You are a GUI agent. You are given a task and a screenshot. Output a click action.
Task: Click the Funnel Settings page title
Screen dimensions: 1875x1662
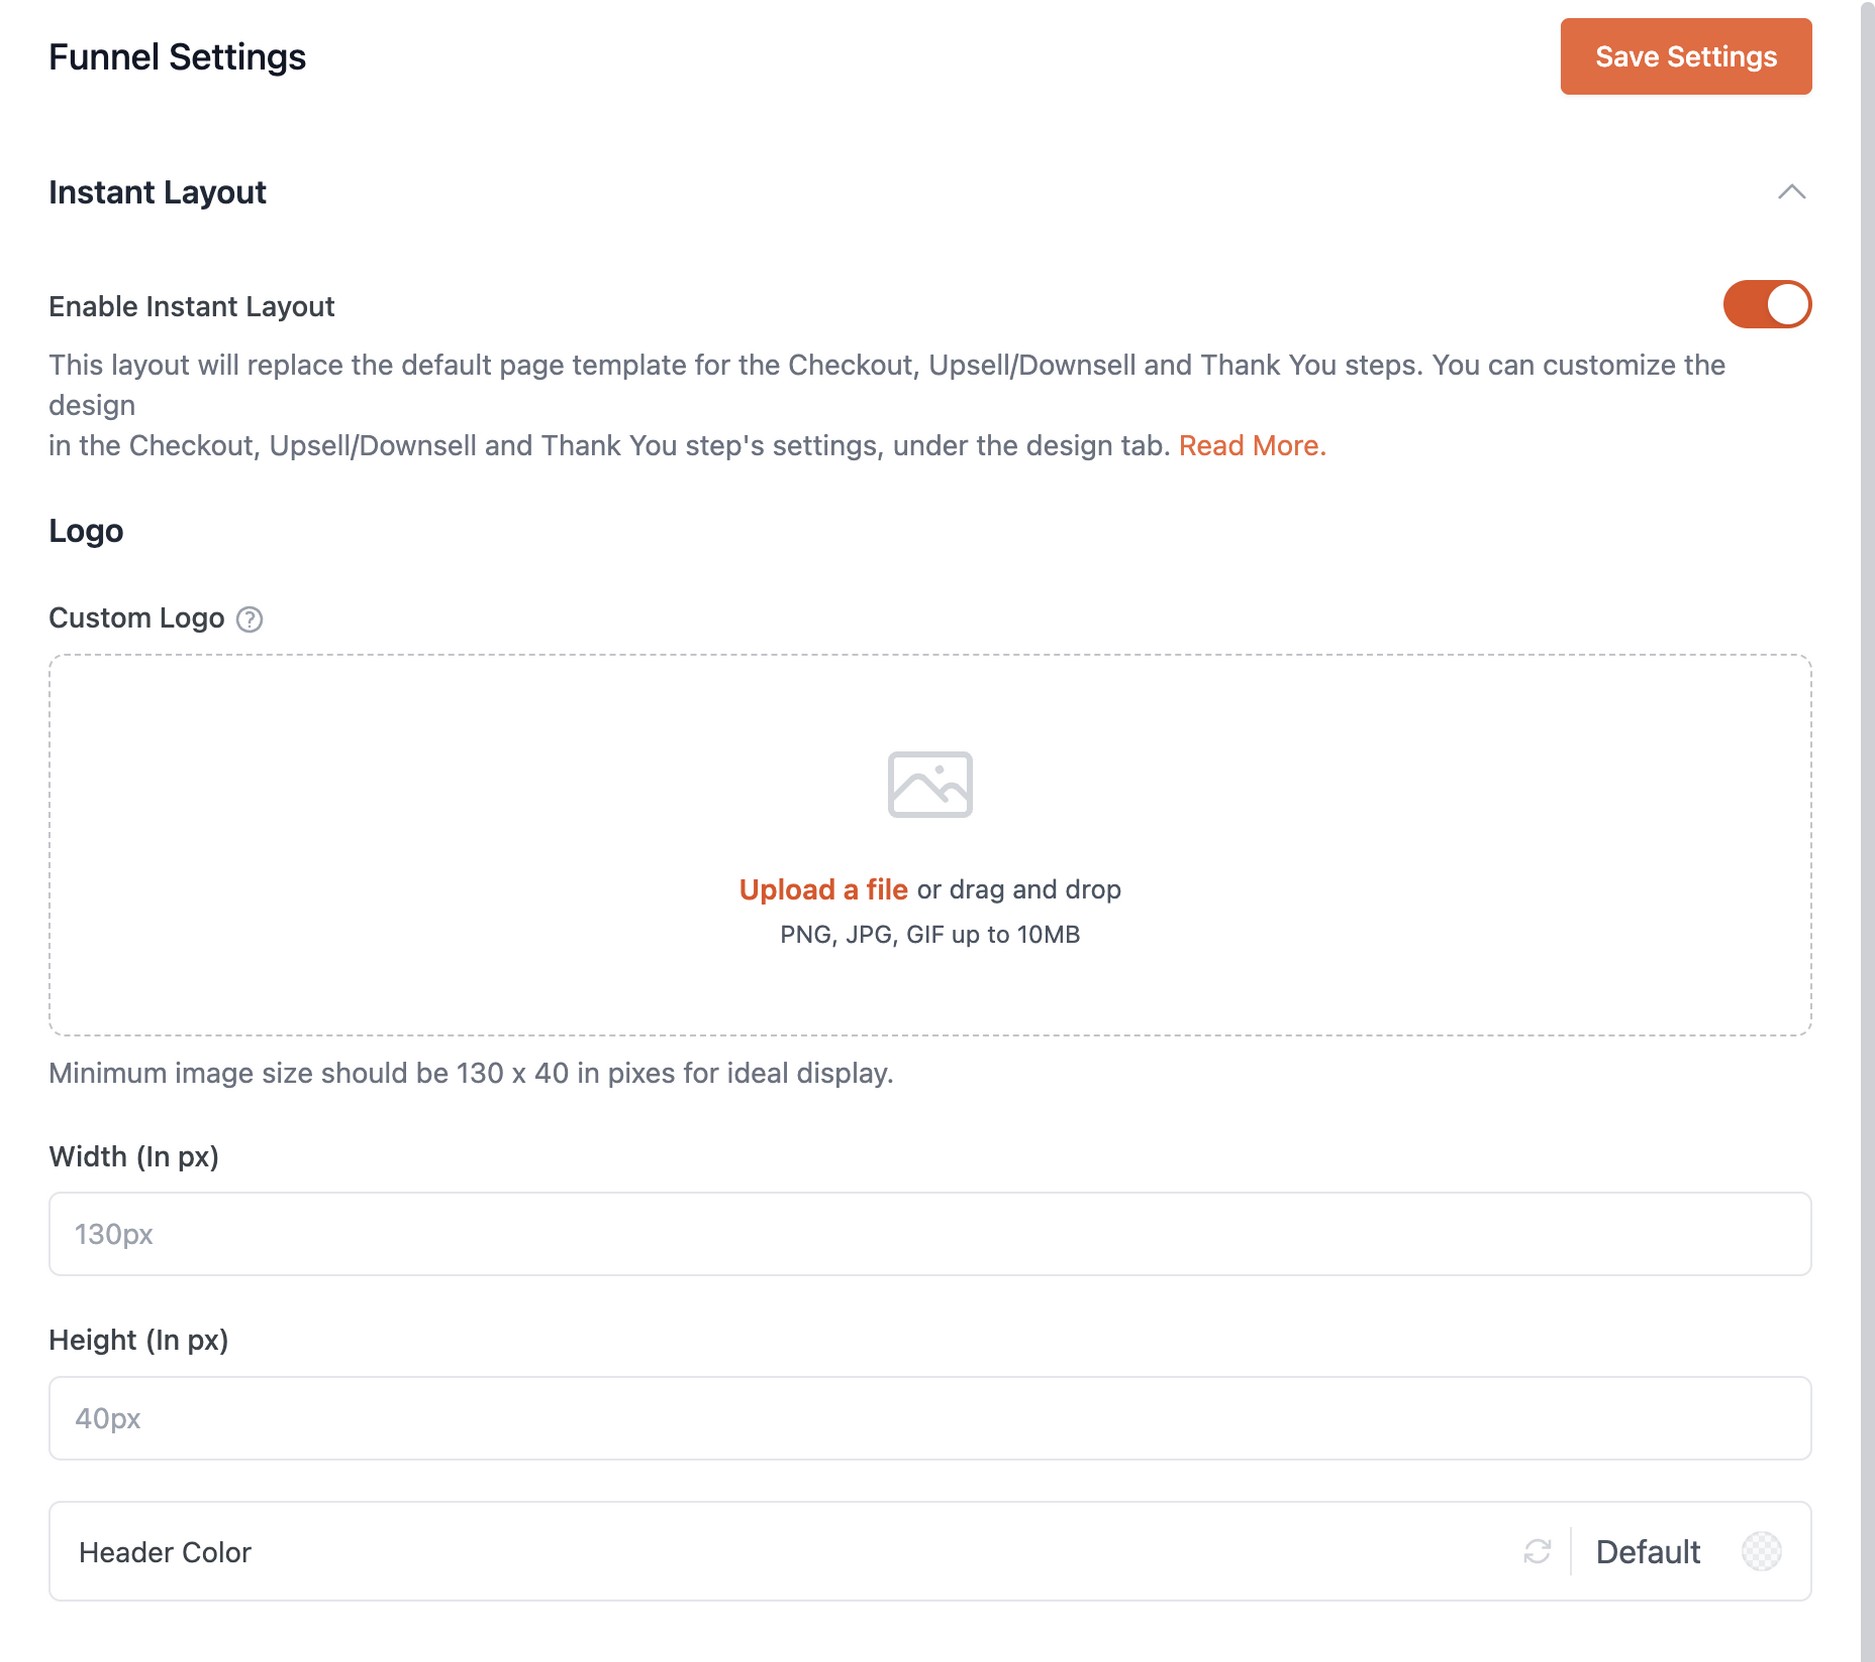[x=177, y=57]
